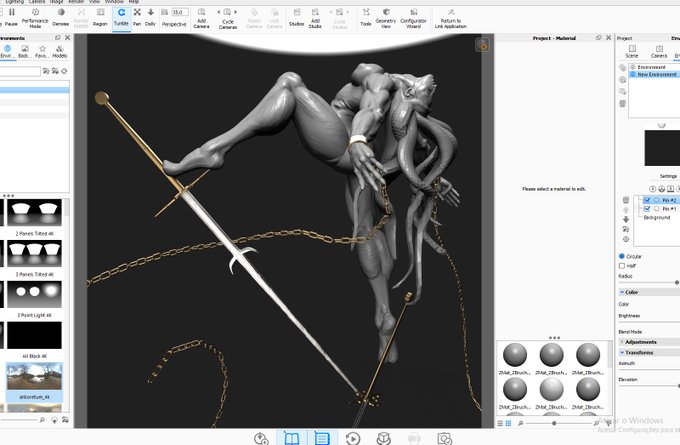This screenshot has height=445, width=680.
Task: Open the Camera menu
Action: point(37,2)
